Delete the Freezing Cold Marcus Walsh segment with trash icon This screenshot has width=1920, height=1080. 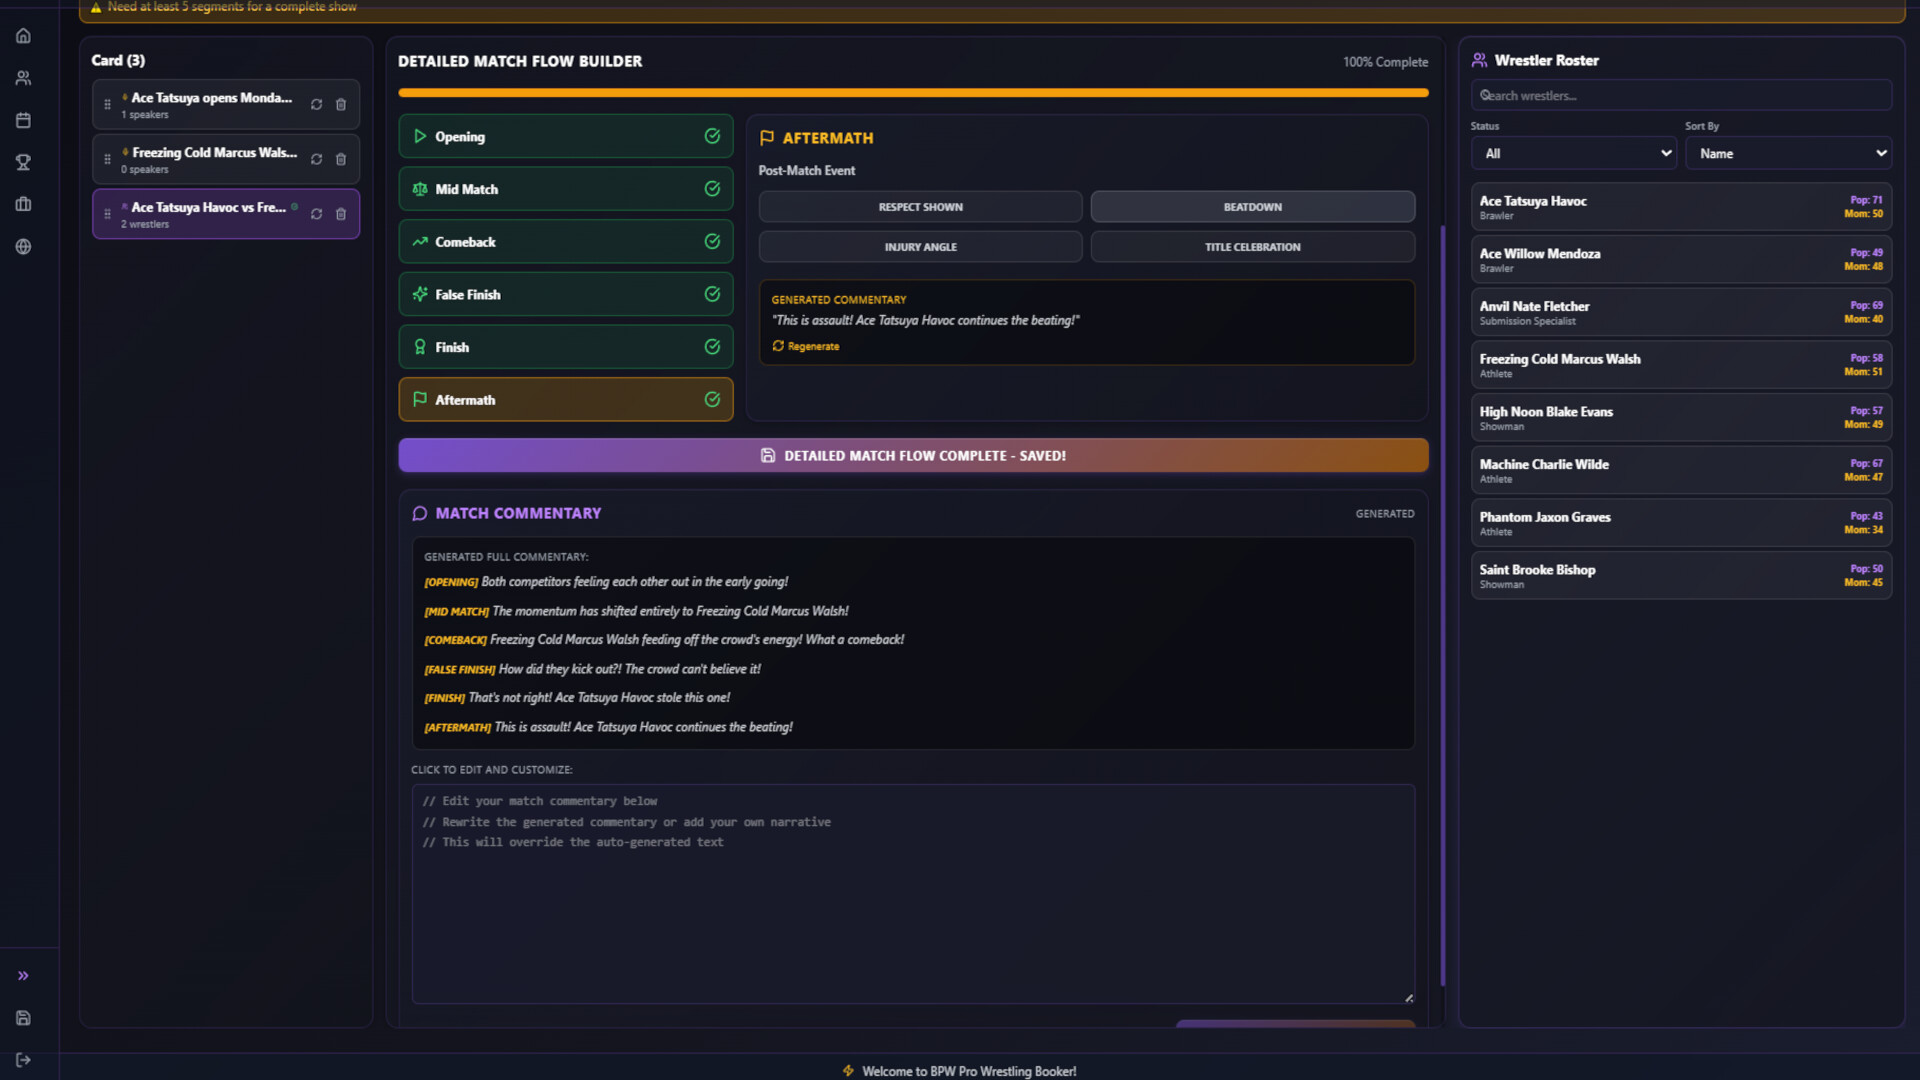click(x=340, y=158)
